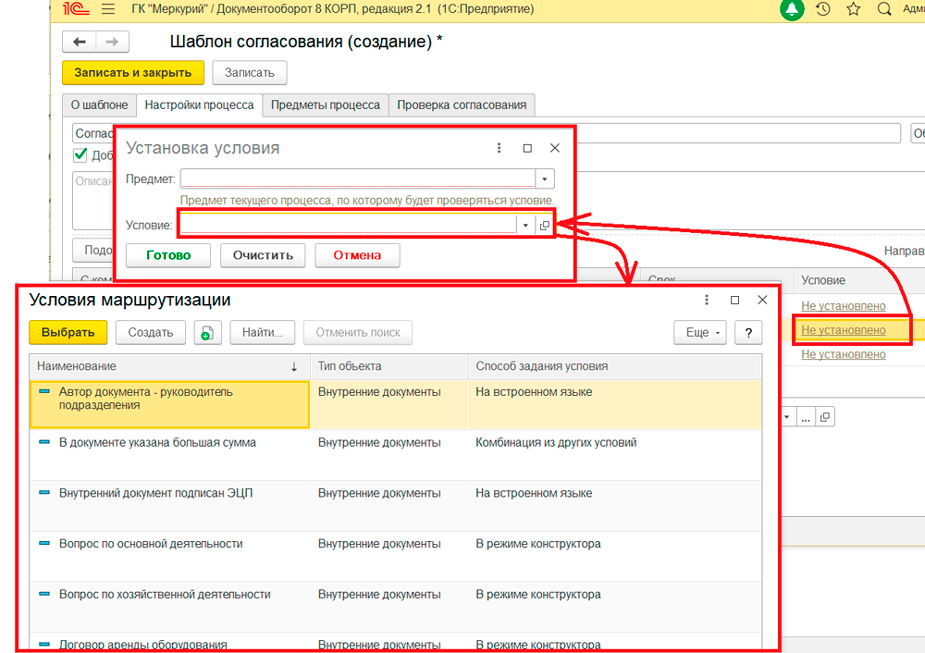Click the row icon for Внутренний документ подписан ЭЦП
Viewport: 925px width, 653px height.
[x=44, y=493]
